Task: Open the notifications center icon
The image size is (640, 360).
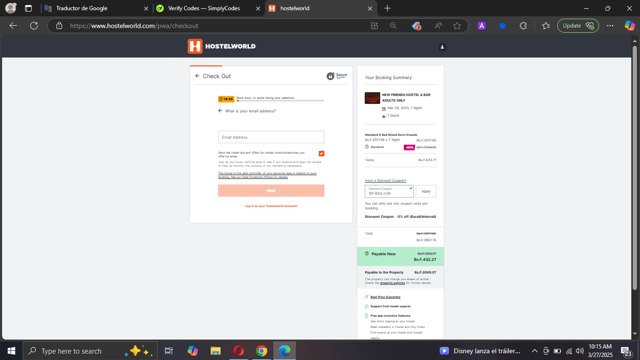Action: (626, 351)
